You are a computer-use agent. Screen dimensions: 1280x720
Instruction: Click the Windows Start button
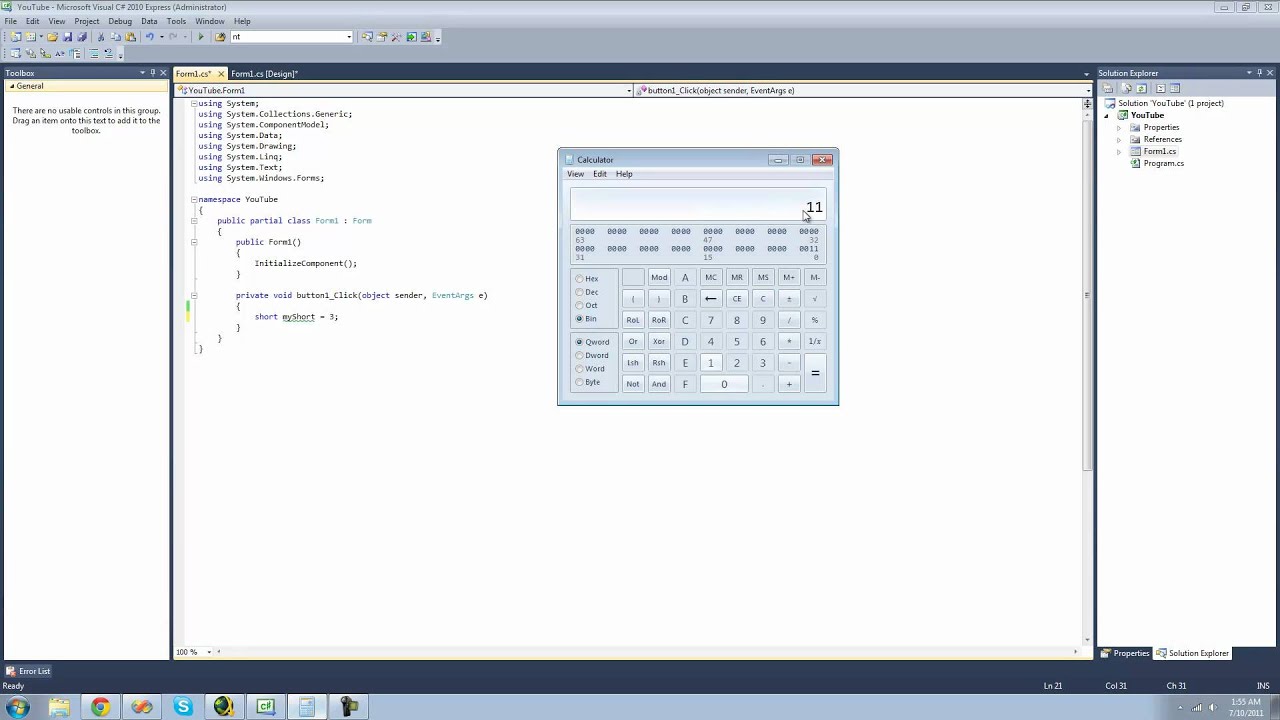tap(17, 707)
